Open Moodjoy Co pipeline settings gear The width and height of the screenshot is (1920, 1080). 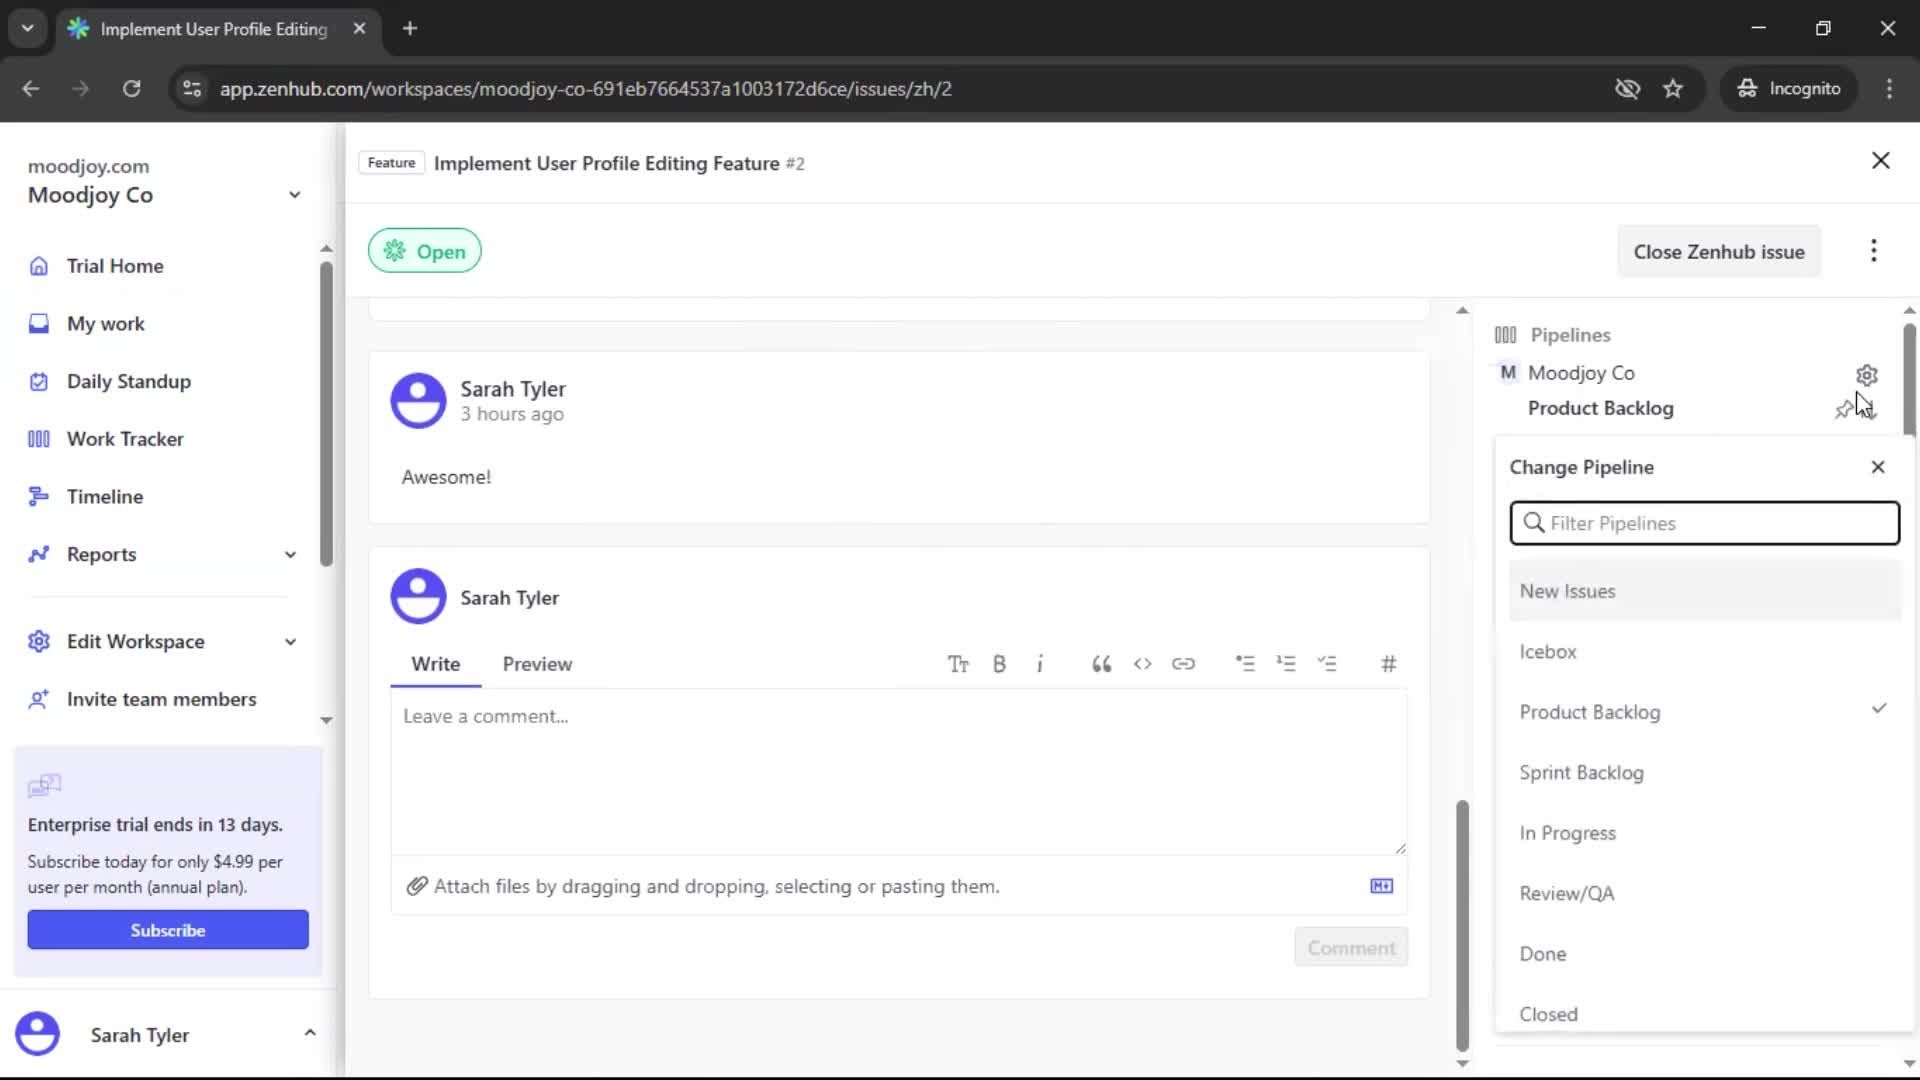point(1868,375)
